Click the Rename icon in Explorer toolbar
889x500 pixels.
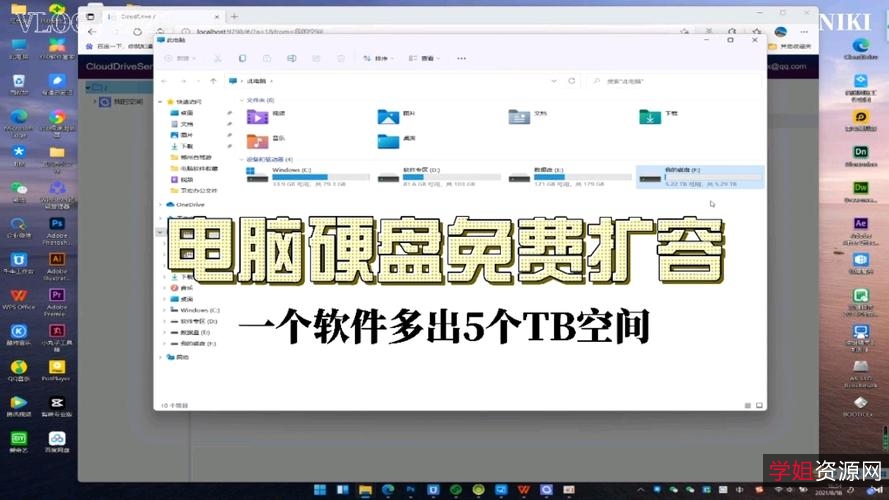[x=291, y=58]
